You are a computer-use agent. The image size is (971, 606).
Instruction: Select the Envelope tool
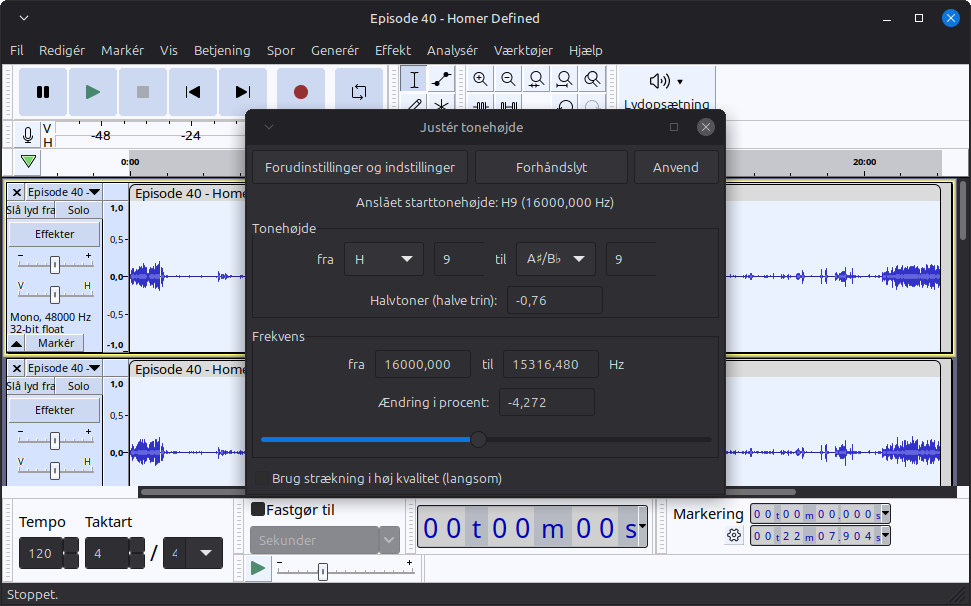pos(441,80)
